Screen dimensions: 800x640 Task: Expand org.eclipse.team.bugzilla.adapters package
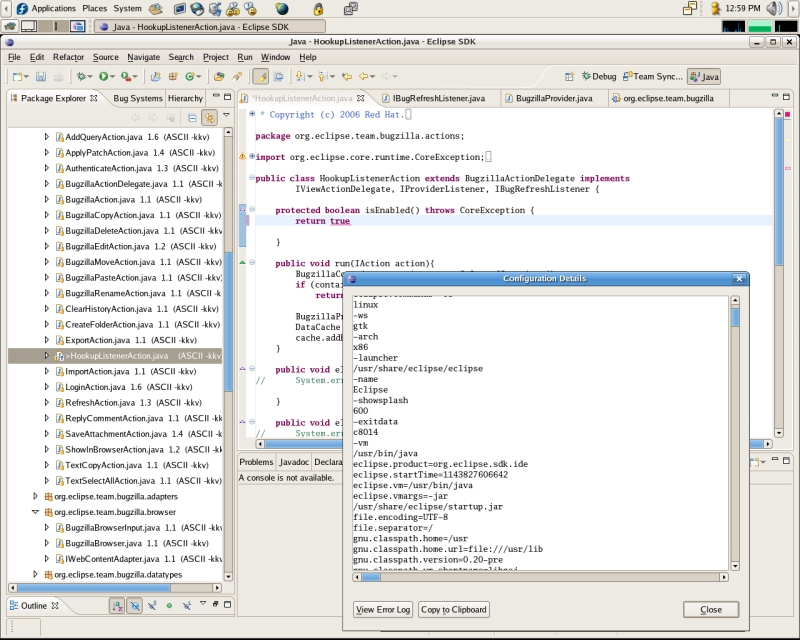pyautogui.click(x=35, y=496)
